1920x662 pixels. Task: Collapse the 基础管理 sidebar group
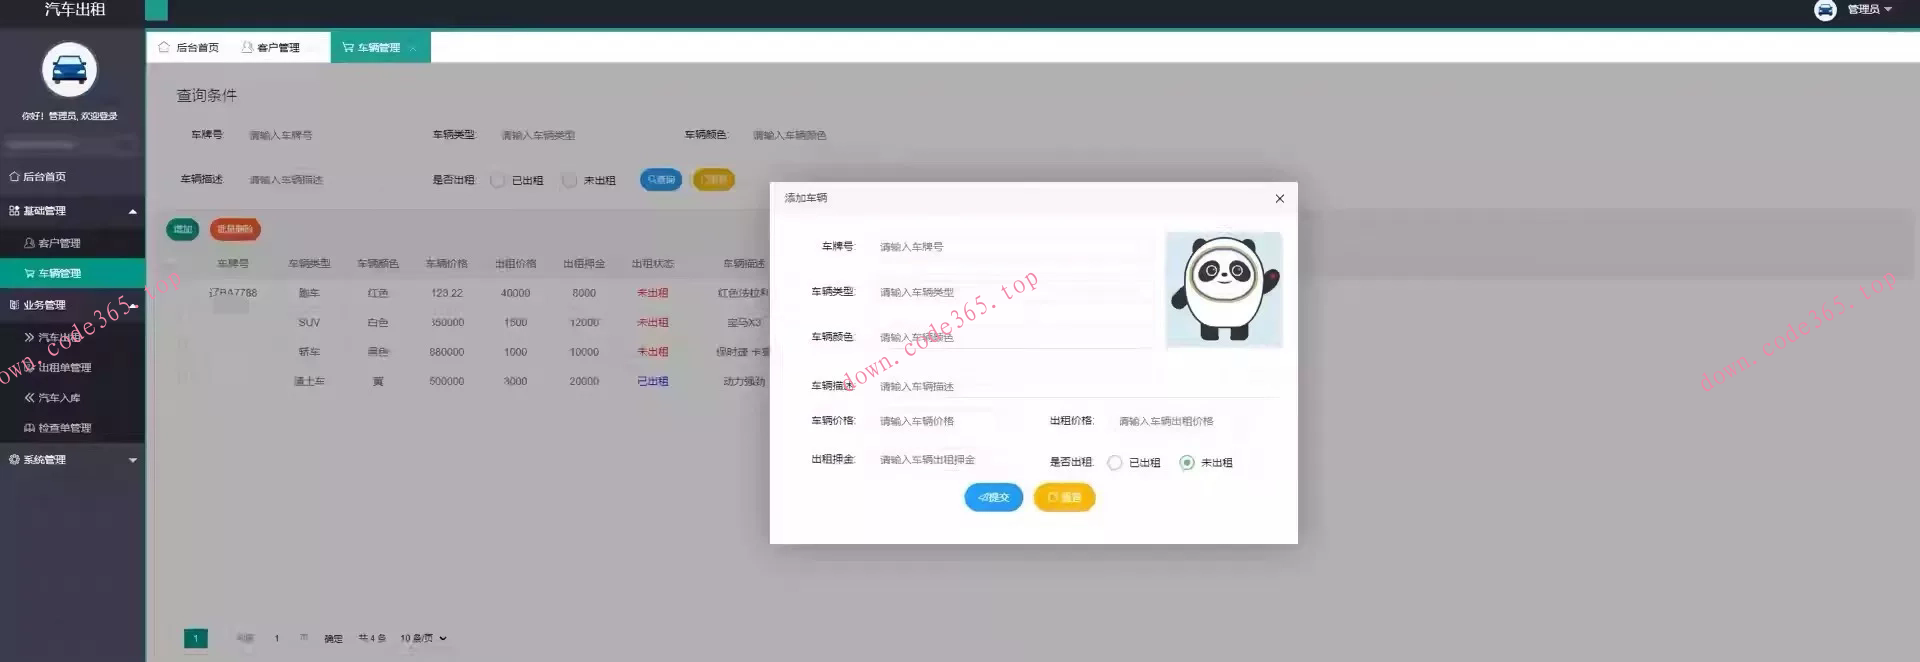[x=72, y=211]
